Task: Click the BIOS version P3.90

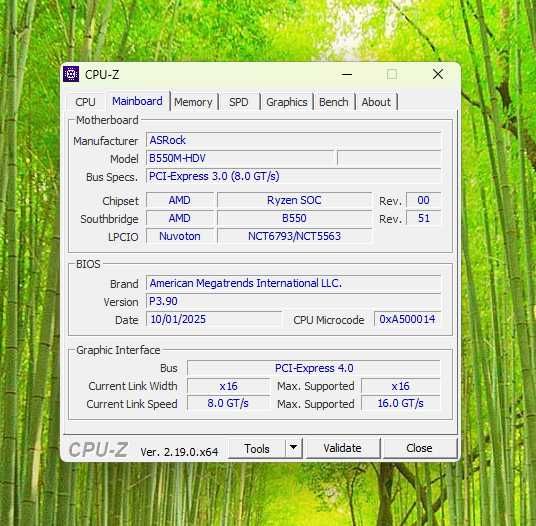Action: [293, 301]
